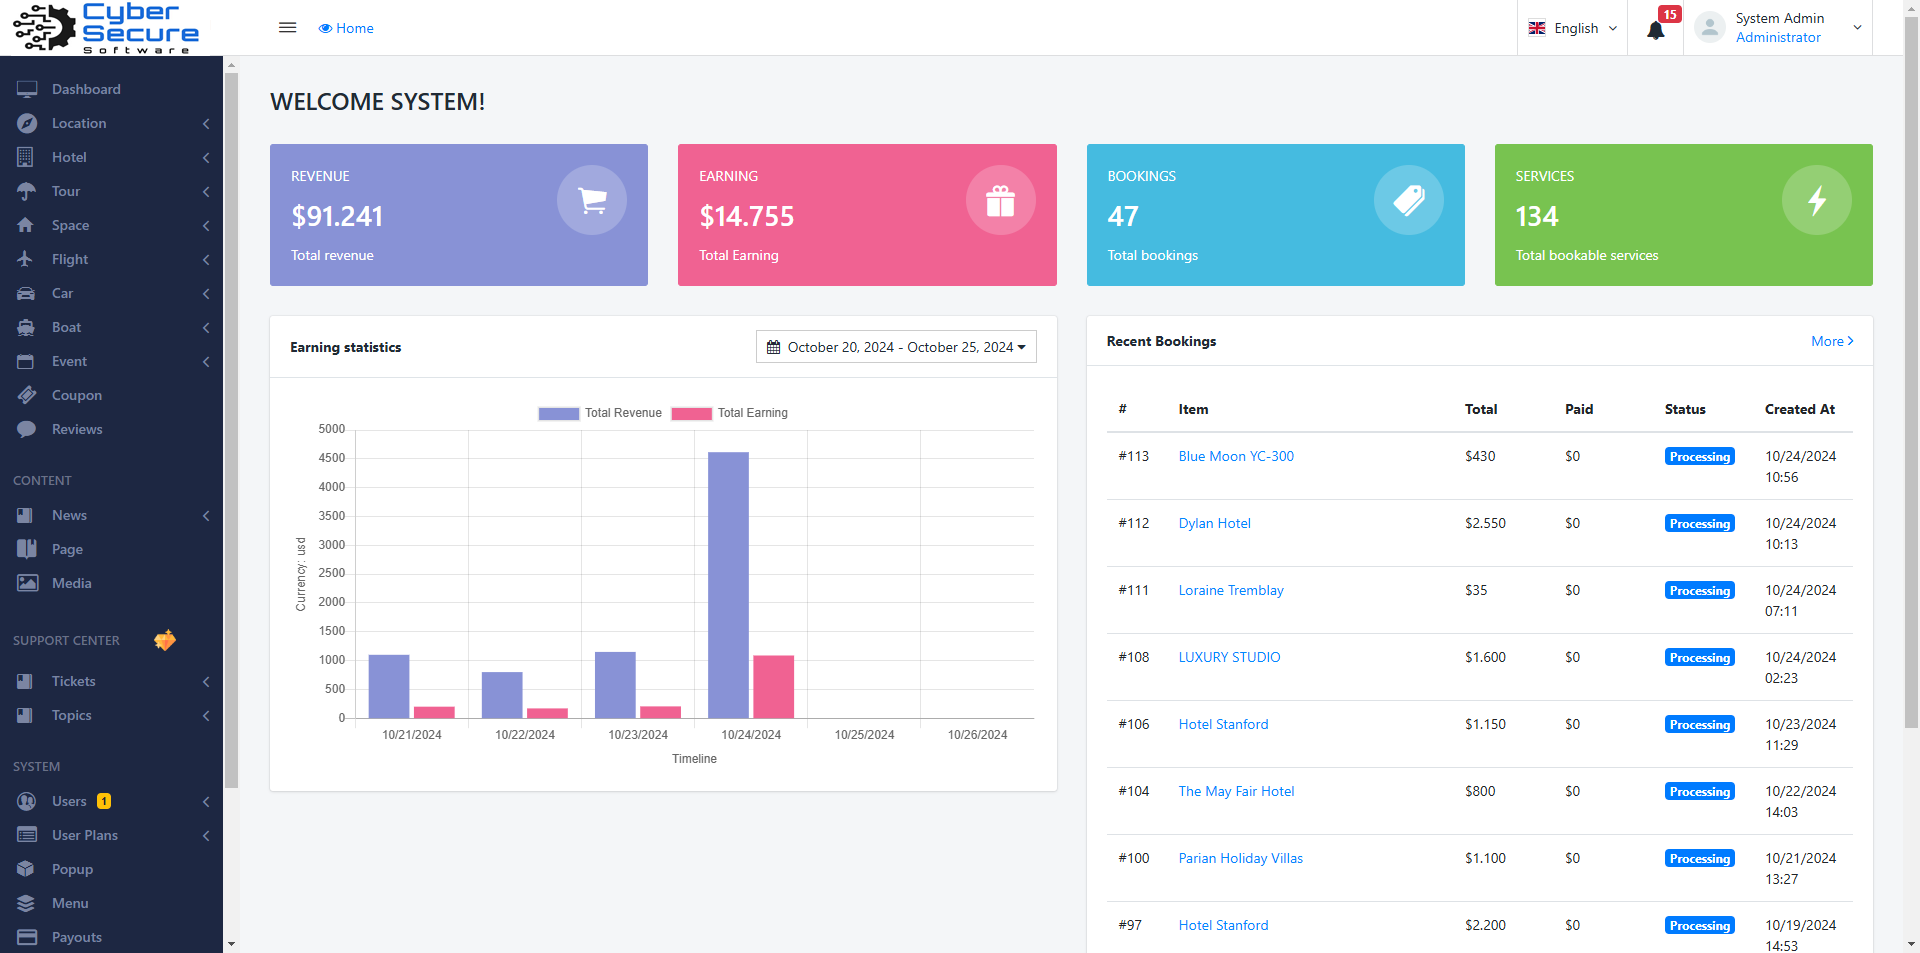This screenshot has height=953, width=1920.
Task: Click the Users icon in sidebar
Action: click(27, 801)
